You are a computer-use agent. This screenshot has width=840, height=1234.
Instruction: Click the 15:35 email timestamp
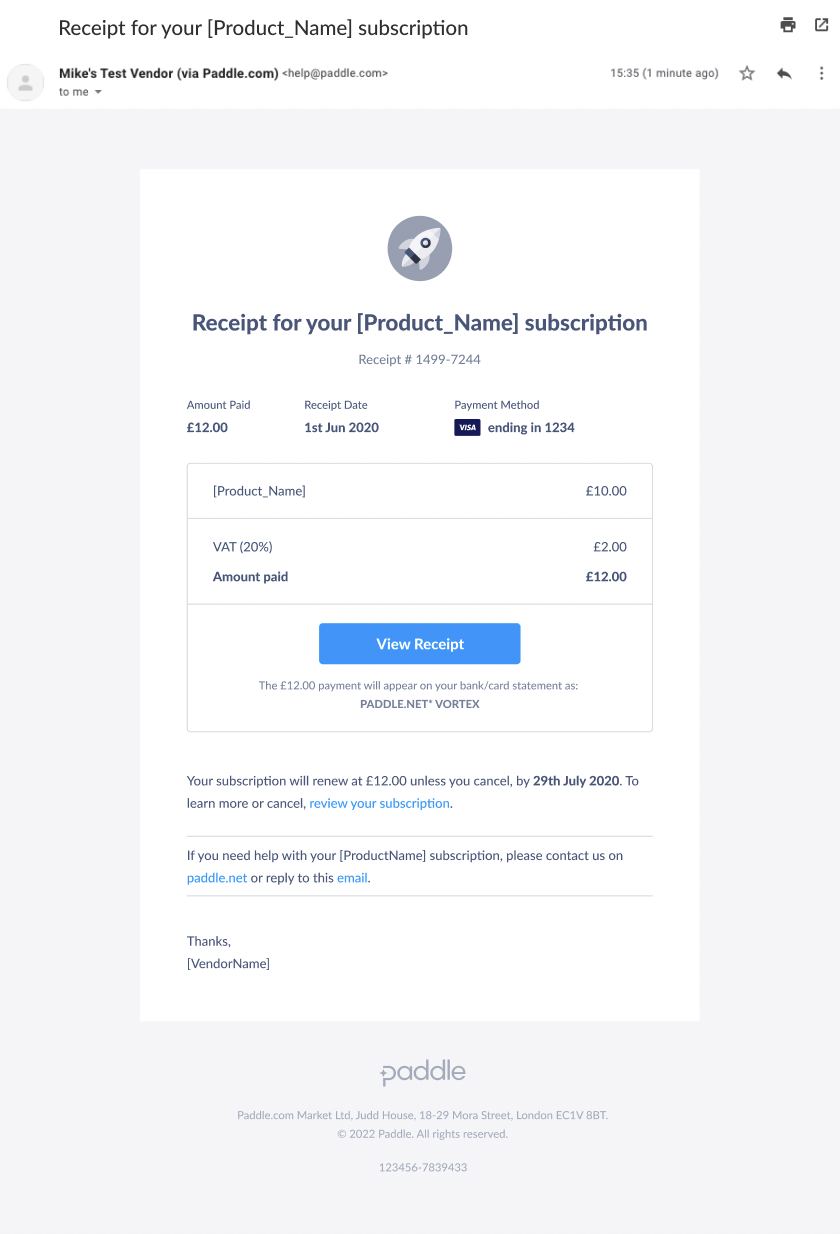(x=664, y=73)
